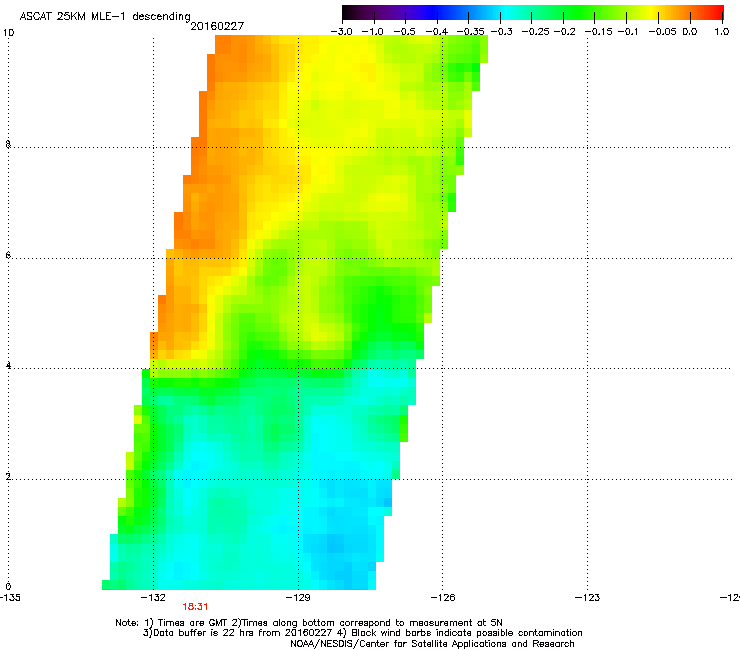This screenshot has height=650, width=740.
Task: Click the color scale label 0.0
Action: point(690,32)
